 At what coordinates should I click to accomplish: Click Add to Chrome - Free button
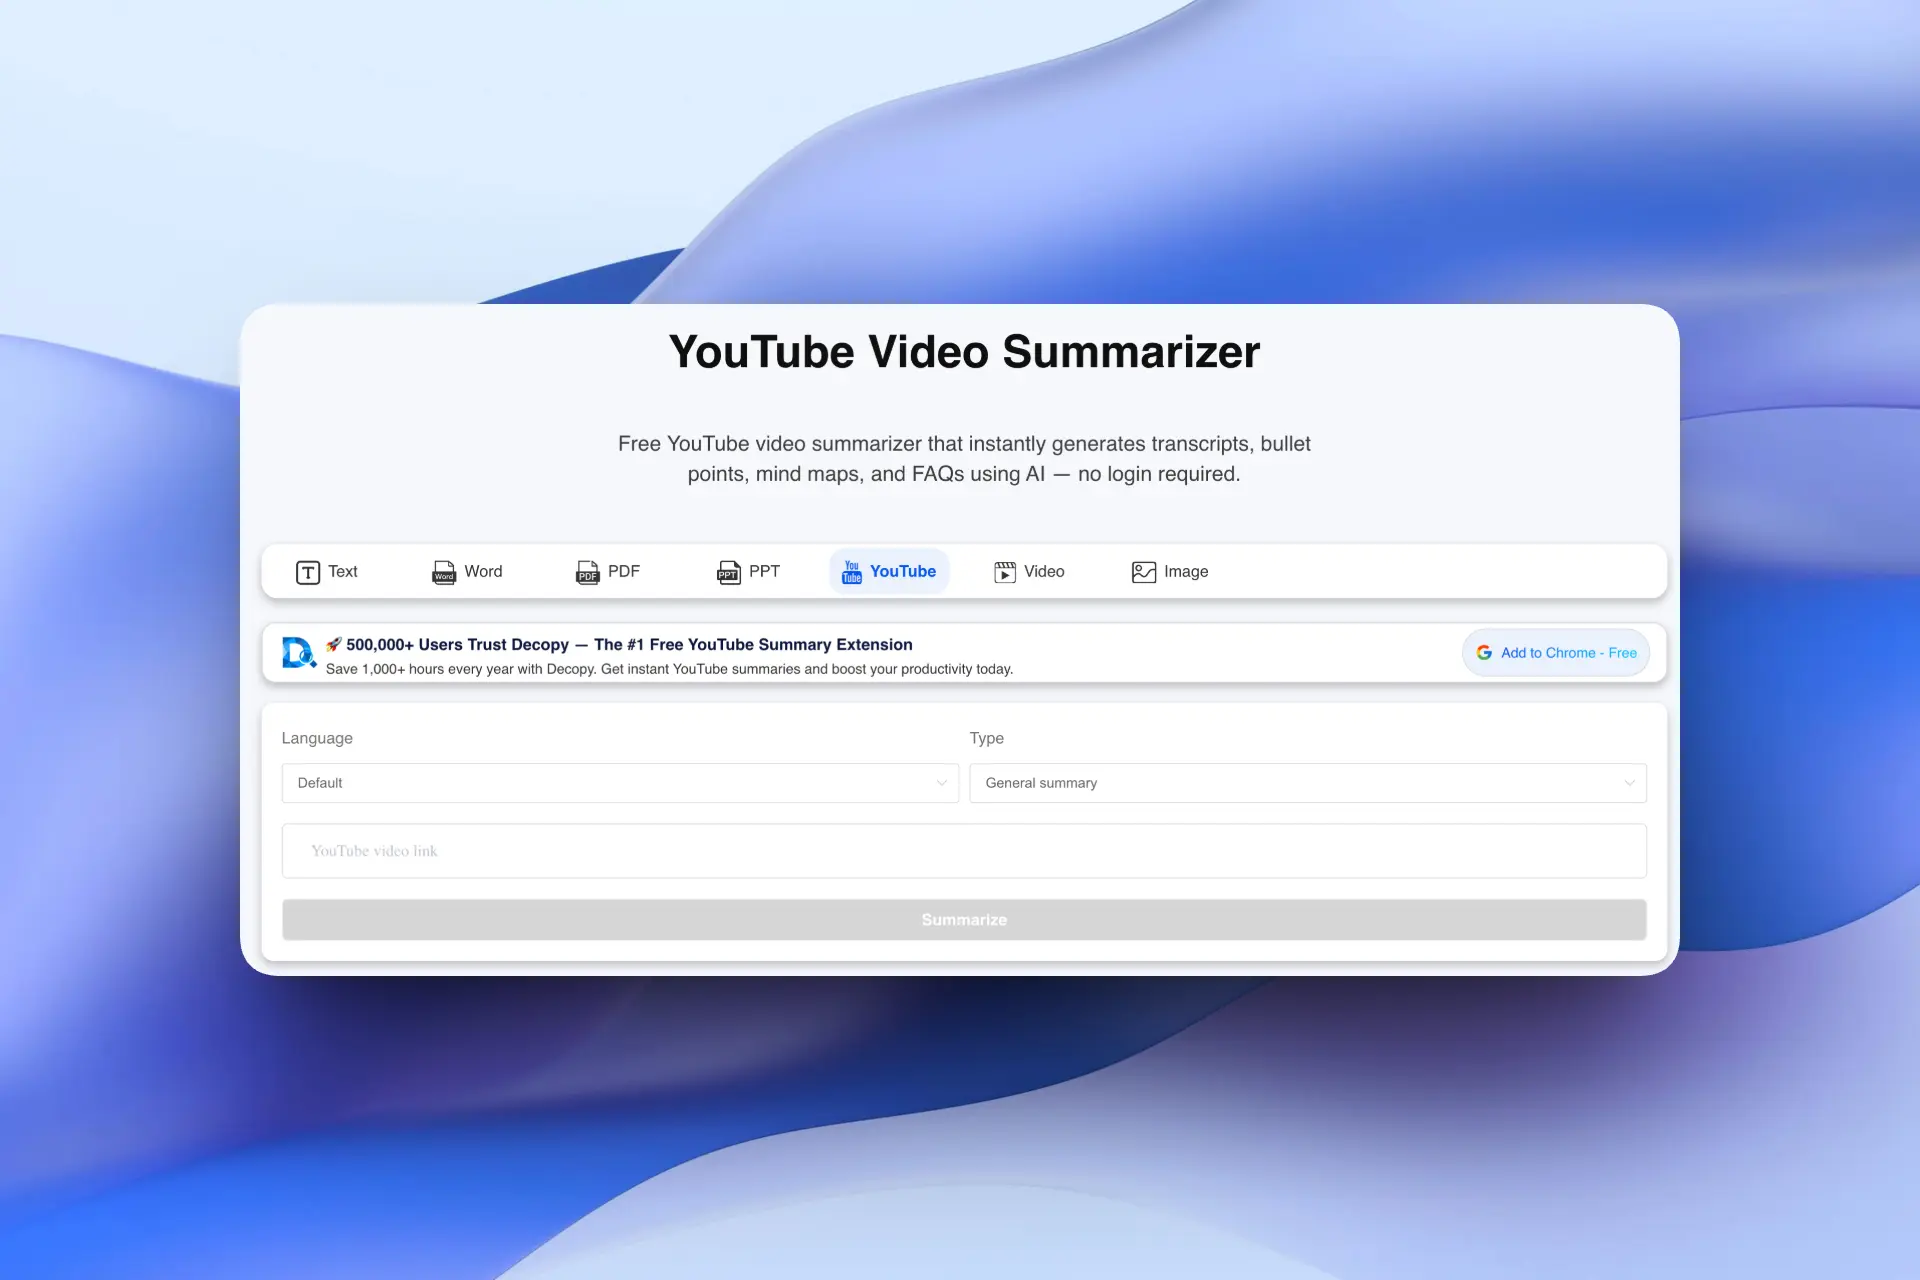[1567, 653]
